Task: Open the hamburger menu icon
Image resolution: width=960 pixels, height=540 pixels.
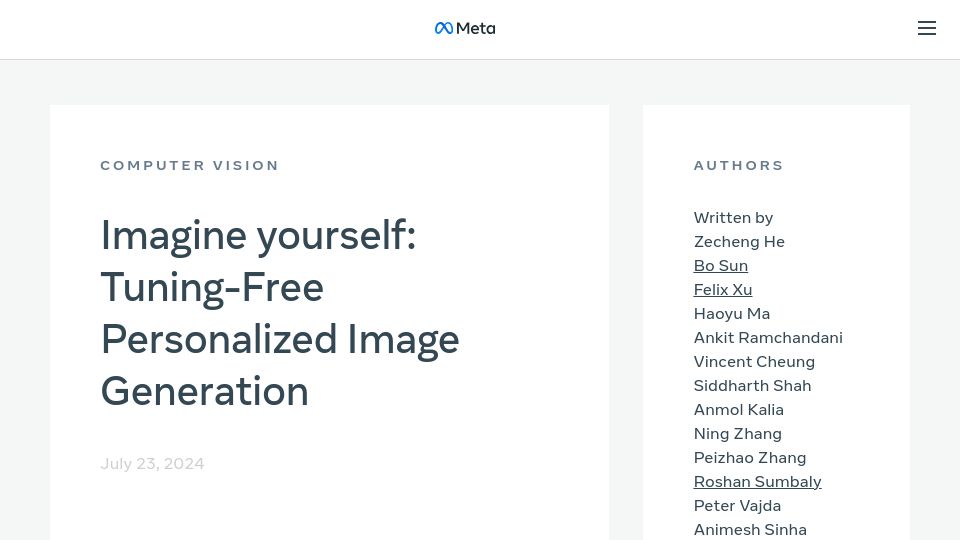Action: (926, 28)
